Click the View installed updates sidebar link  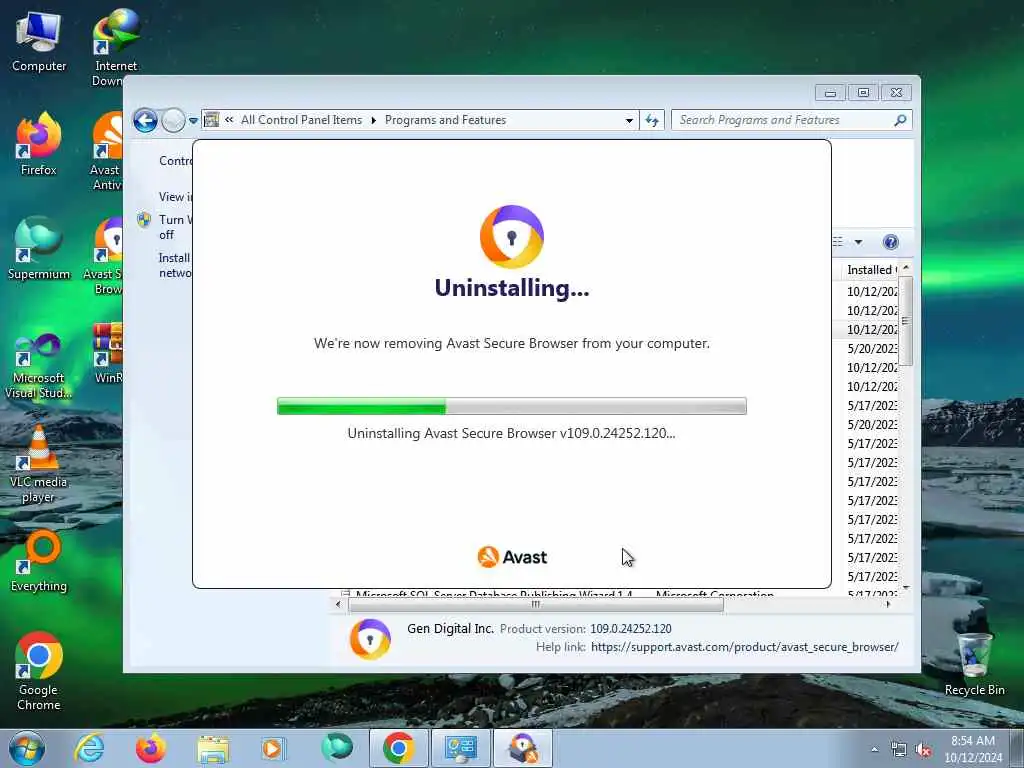click(x=176, y=197)
